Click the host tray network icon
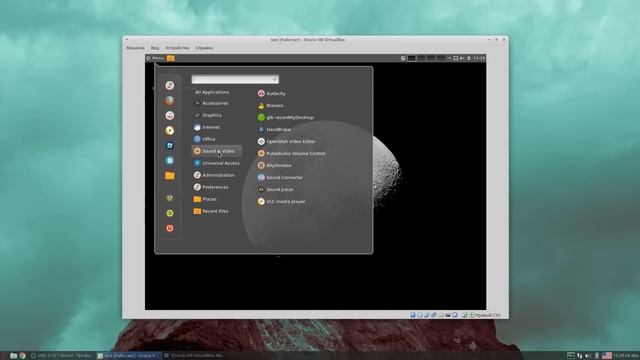This screenshot has height=360, width=640. pyautogui.click(x=580, y=356)
